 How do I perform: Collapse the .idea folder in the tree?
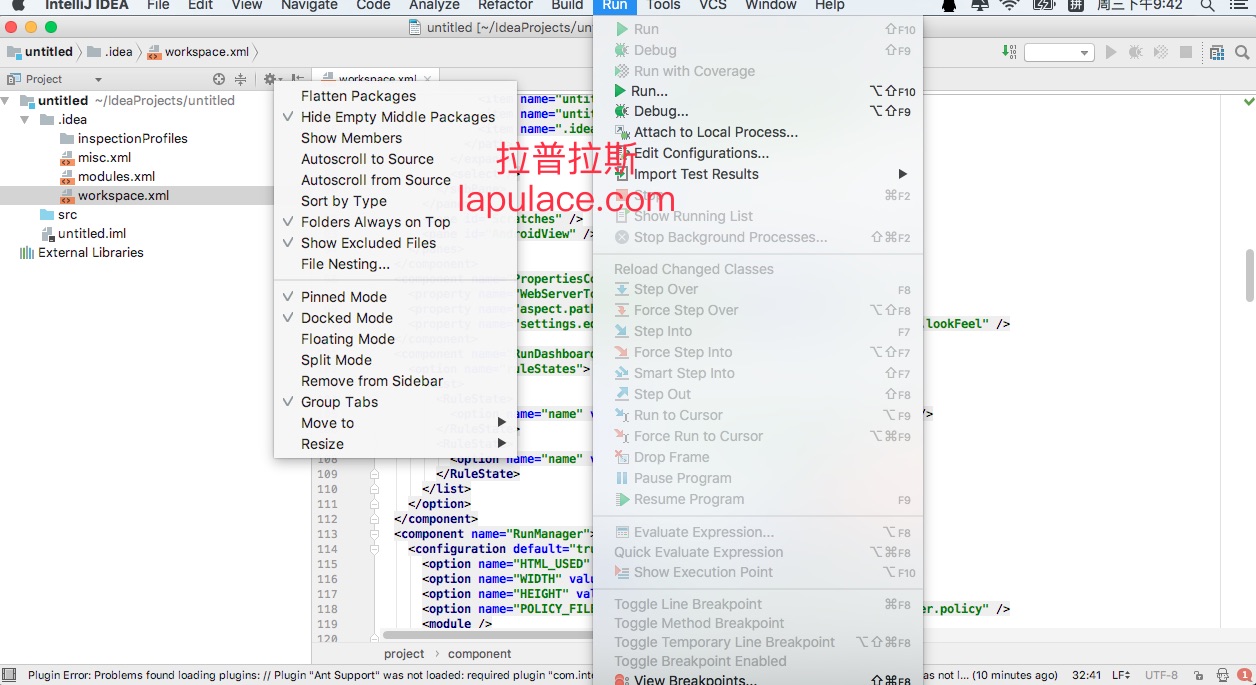click(x=26, y=119)
